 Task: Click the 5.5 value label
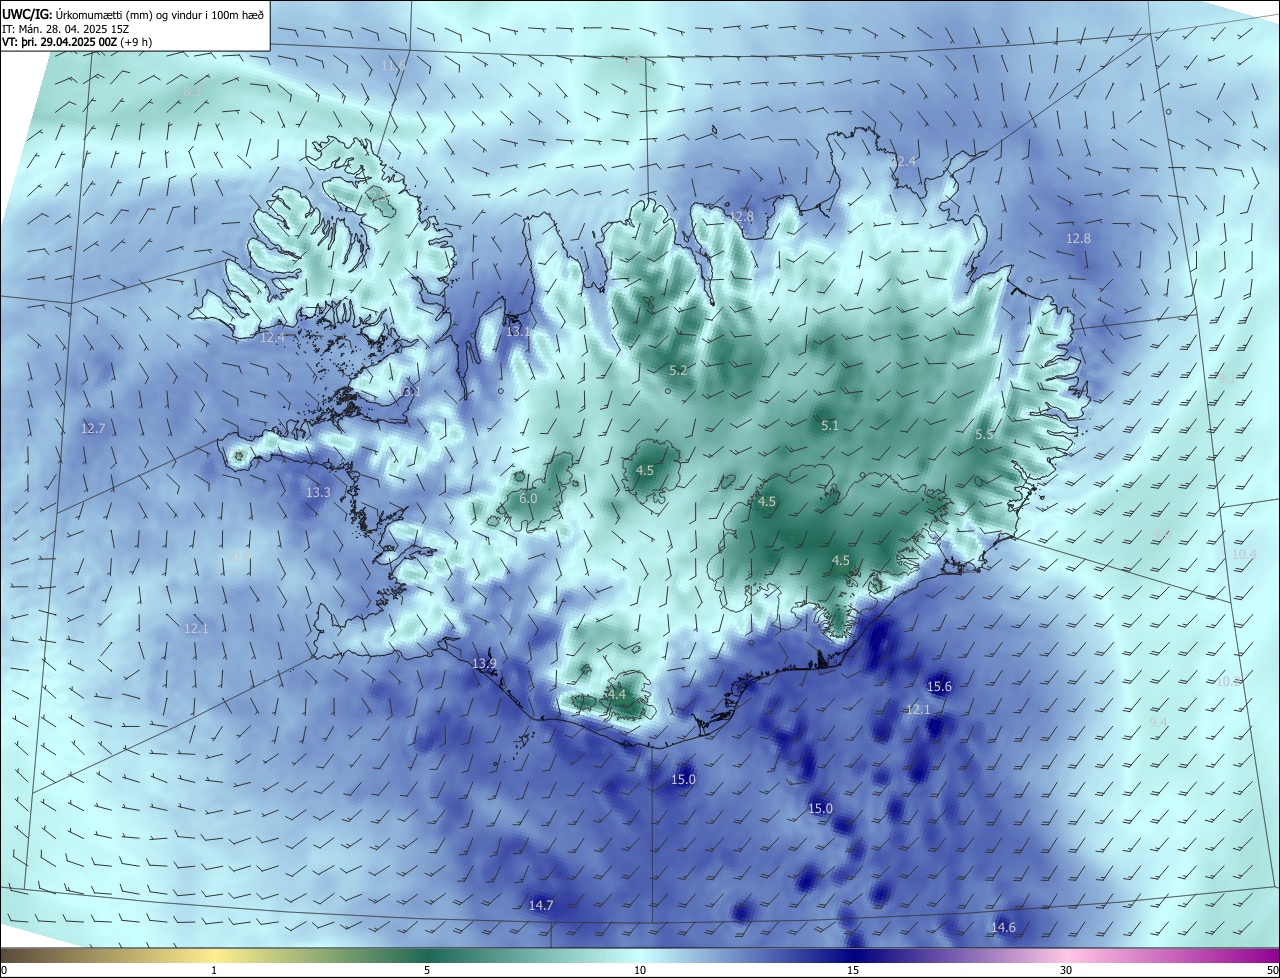point(984,435)
